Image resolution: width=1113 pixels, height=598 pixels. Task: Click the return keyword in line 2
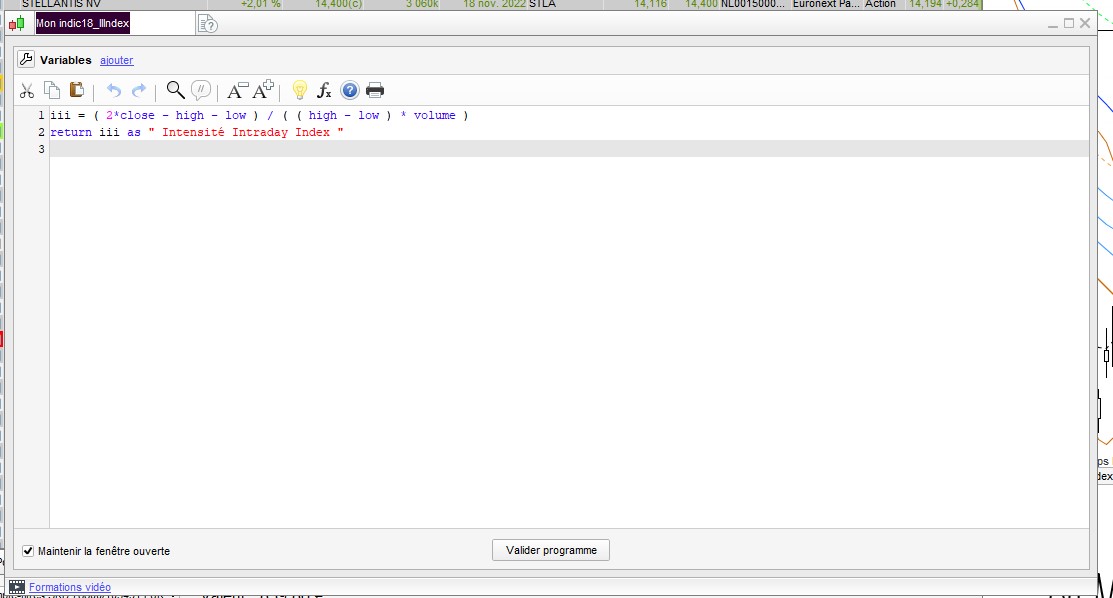point(71,132)
